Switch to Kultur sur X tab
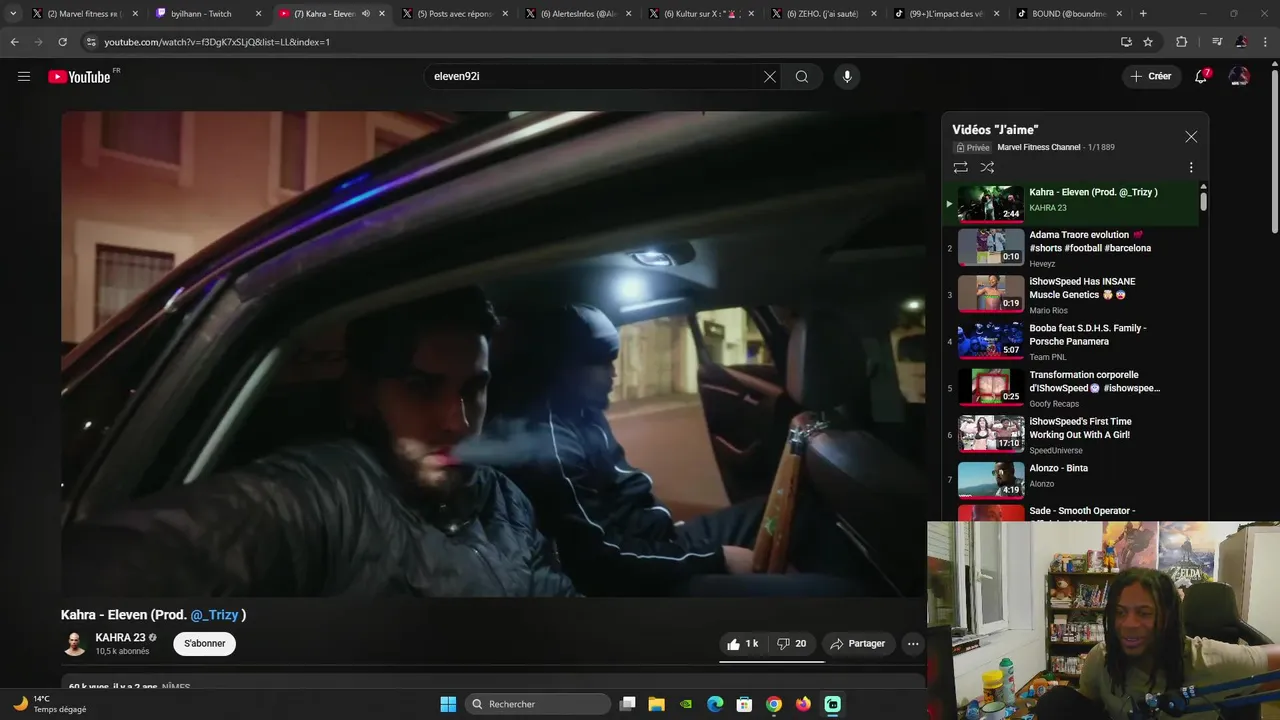This screenshot has width=1280, height=720. pyautogui.click(x=702, y=14)
